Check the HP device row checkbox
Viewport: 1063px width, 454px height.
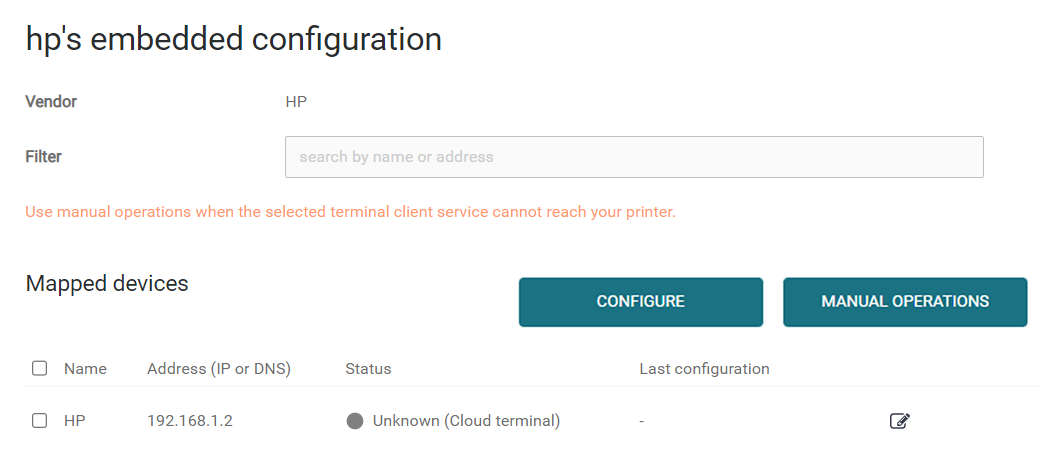40,421
